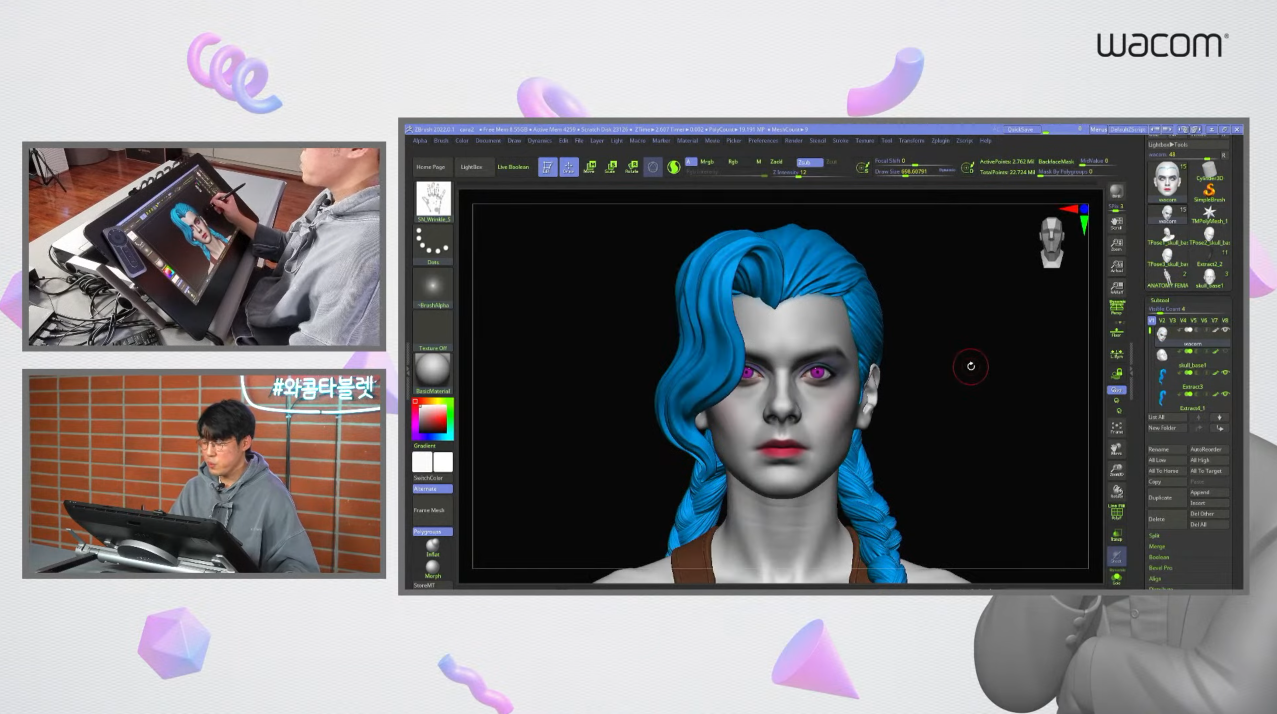Click the Zoom3D view icon
The image size is (1277, 714).
click(x=1117, y=471)
